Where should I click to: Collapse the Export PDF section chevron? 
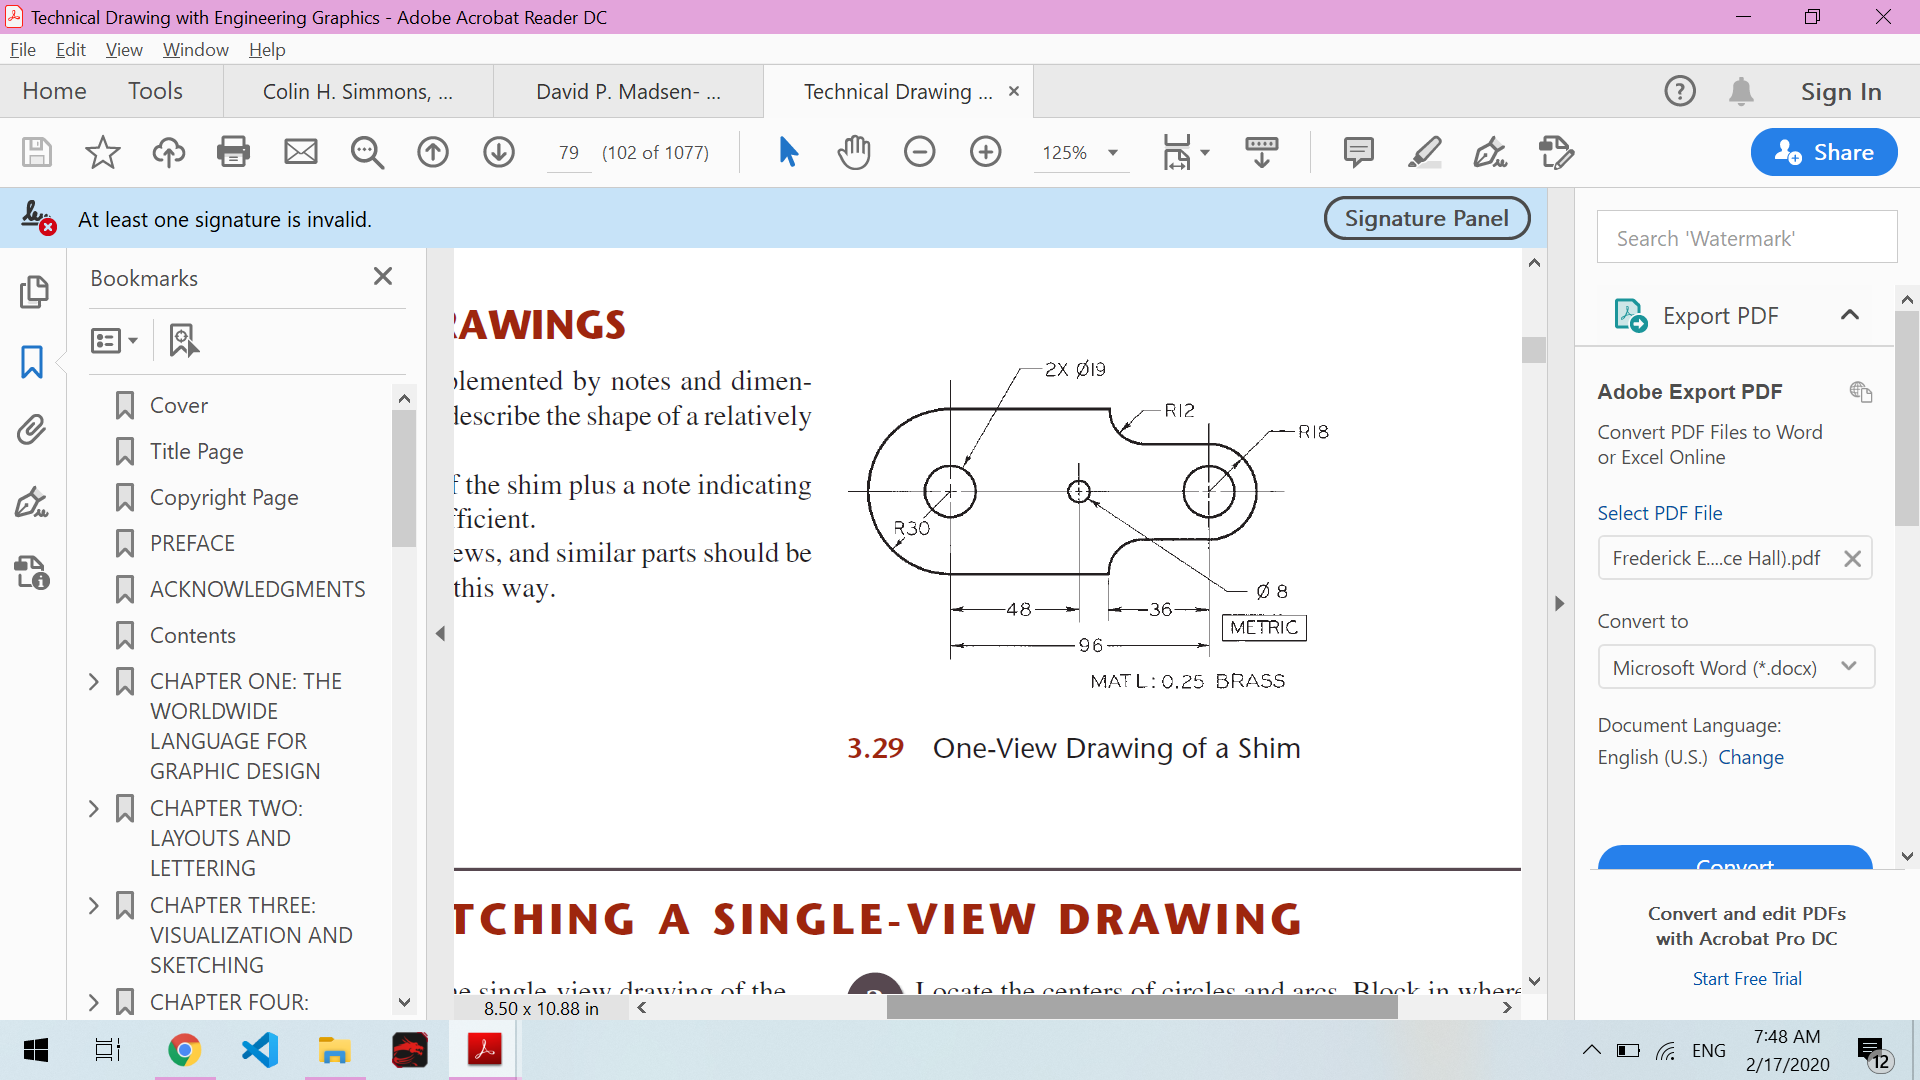(1849, 315)
